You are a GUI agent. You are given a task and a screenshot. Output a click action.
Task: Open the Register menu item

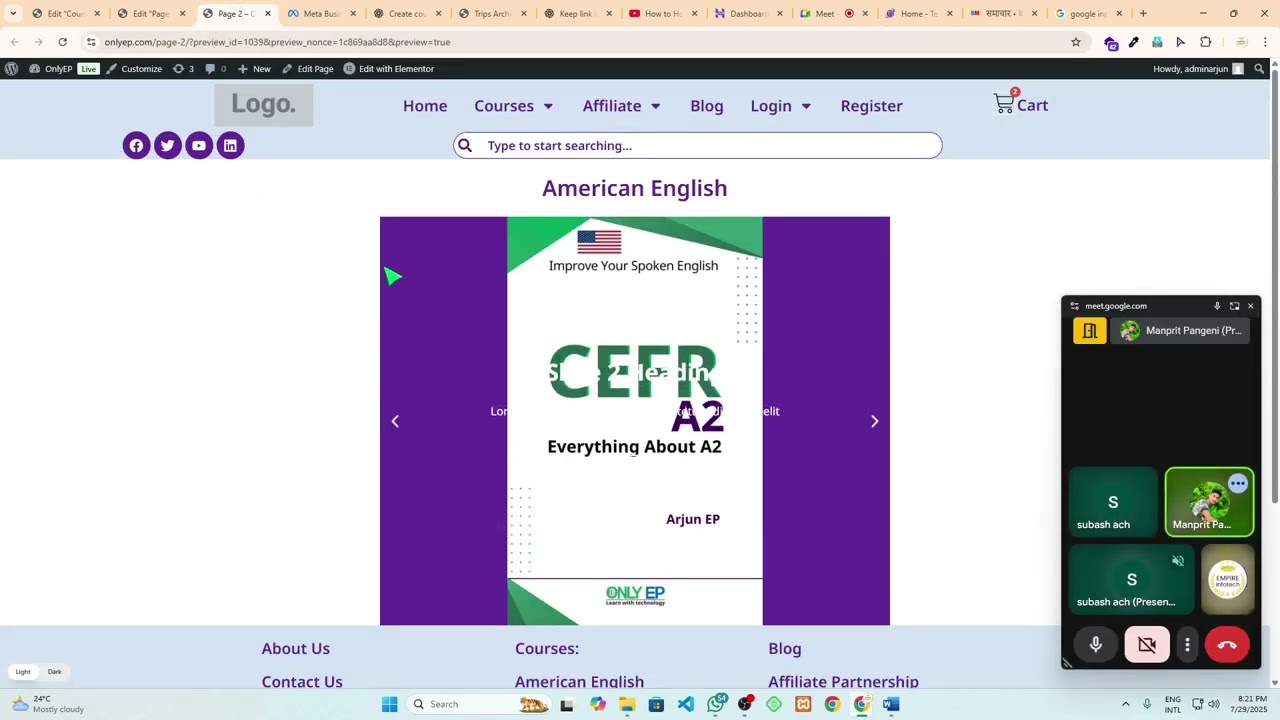[872, 106]
